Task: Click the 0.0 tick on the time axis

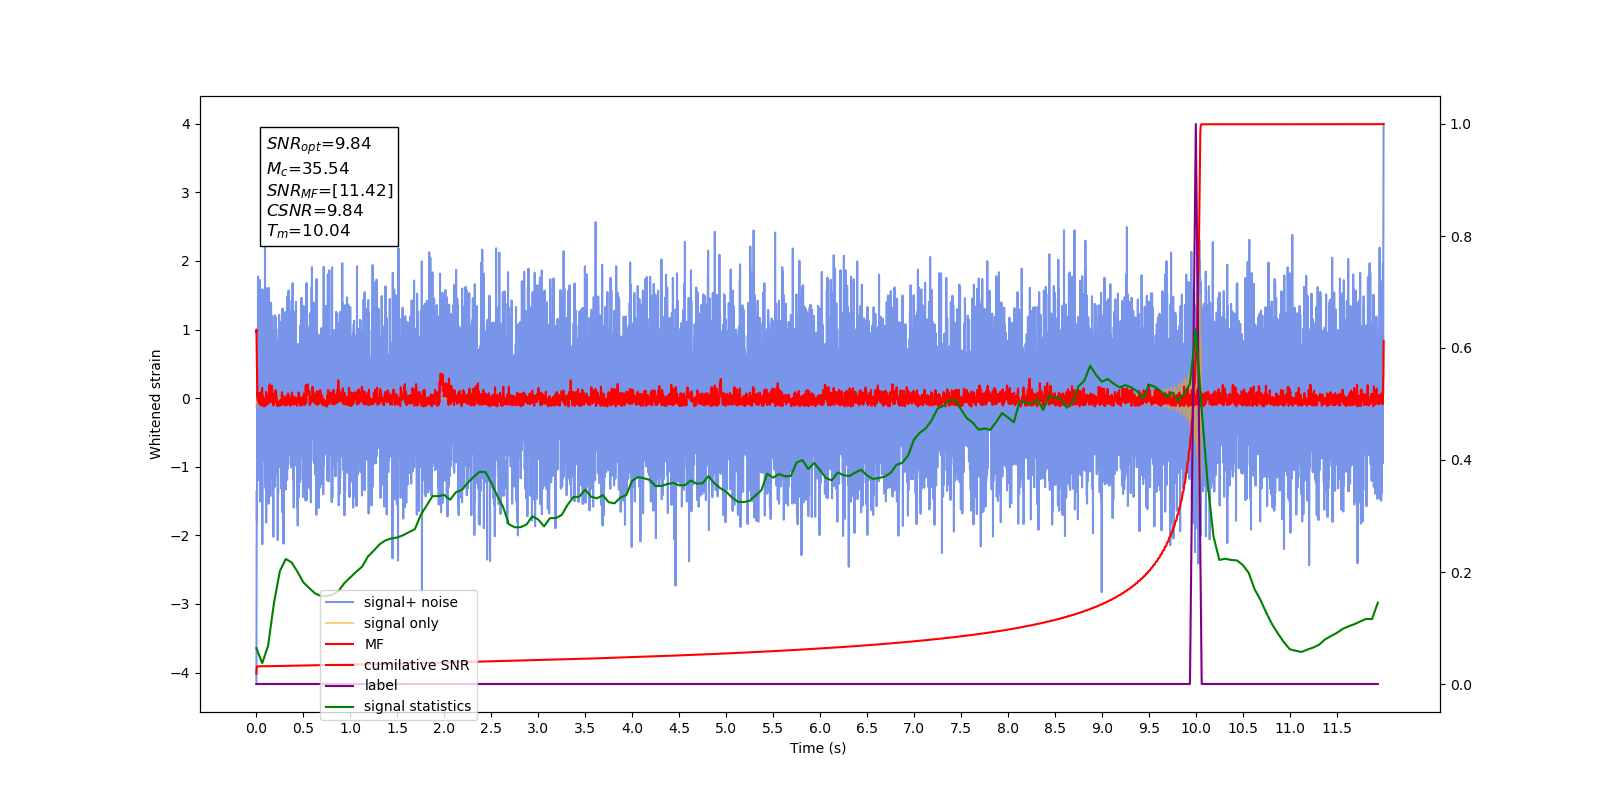Action: pos(256,728)
